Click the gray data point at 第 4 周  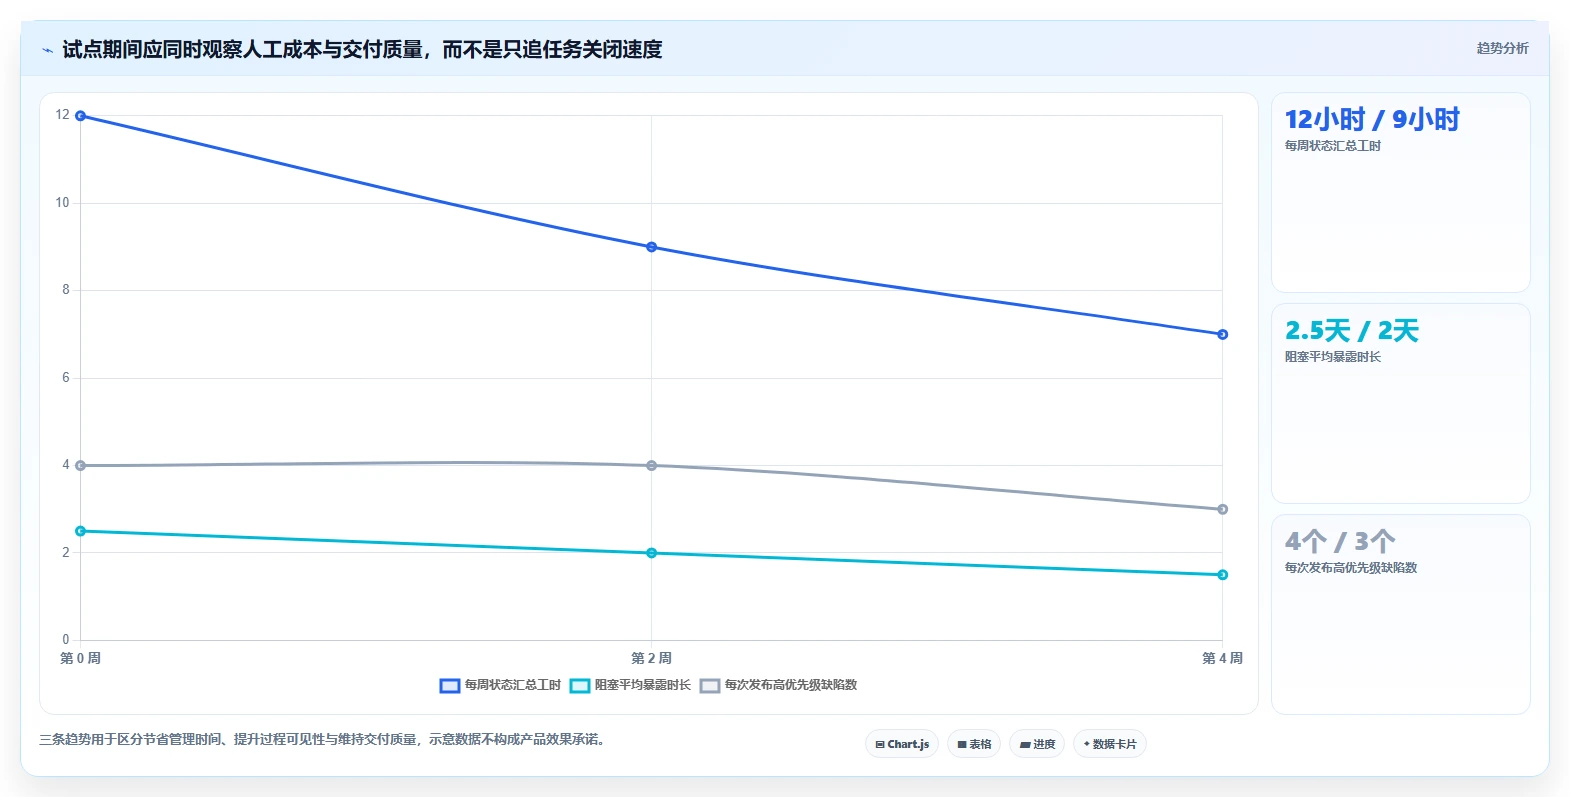(x=1222, y=509)
